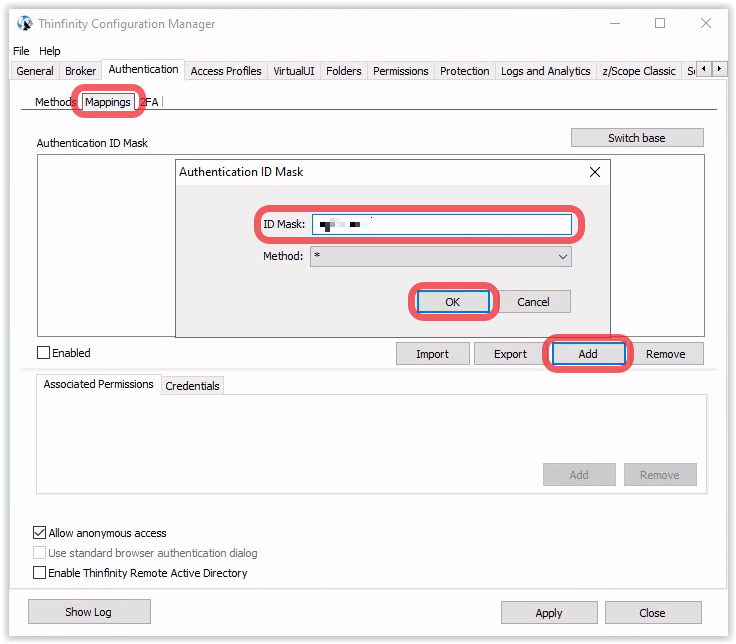Click the Export button
The width and height of the screenshot is (736, 644).
510,354
